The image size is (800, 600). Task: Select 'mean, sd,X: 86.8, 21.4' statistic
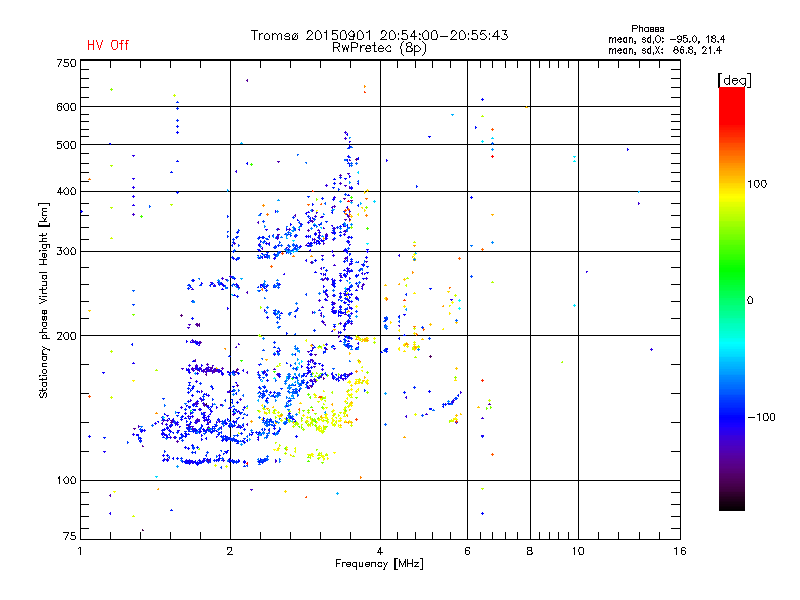click(665, 50)
